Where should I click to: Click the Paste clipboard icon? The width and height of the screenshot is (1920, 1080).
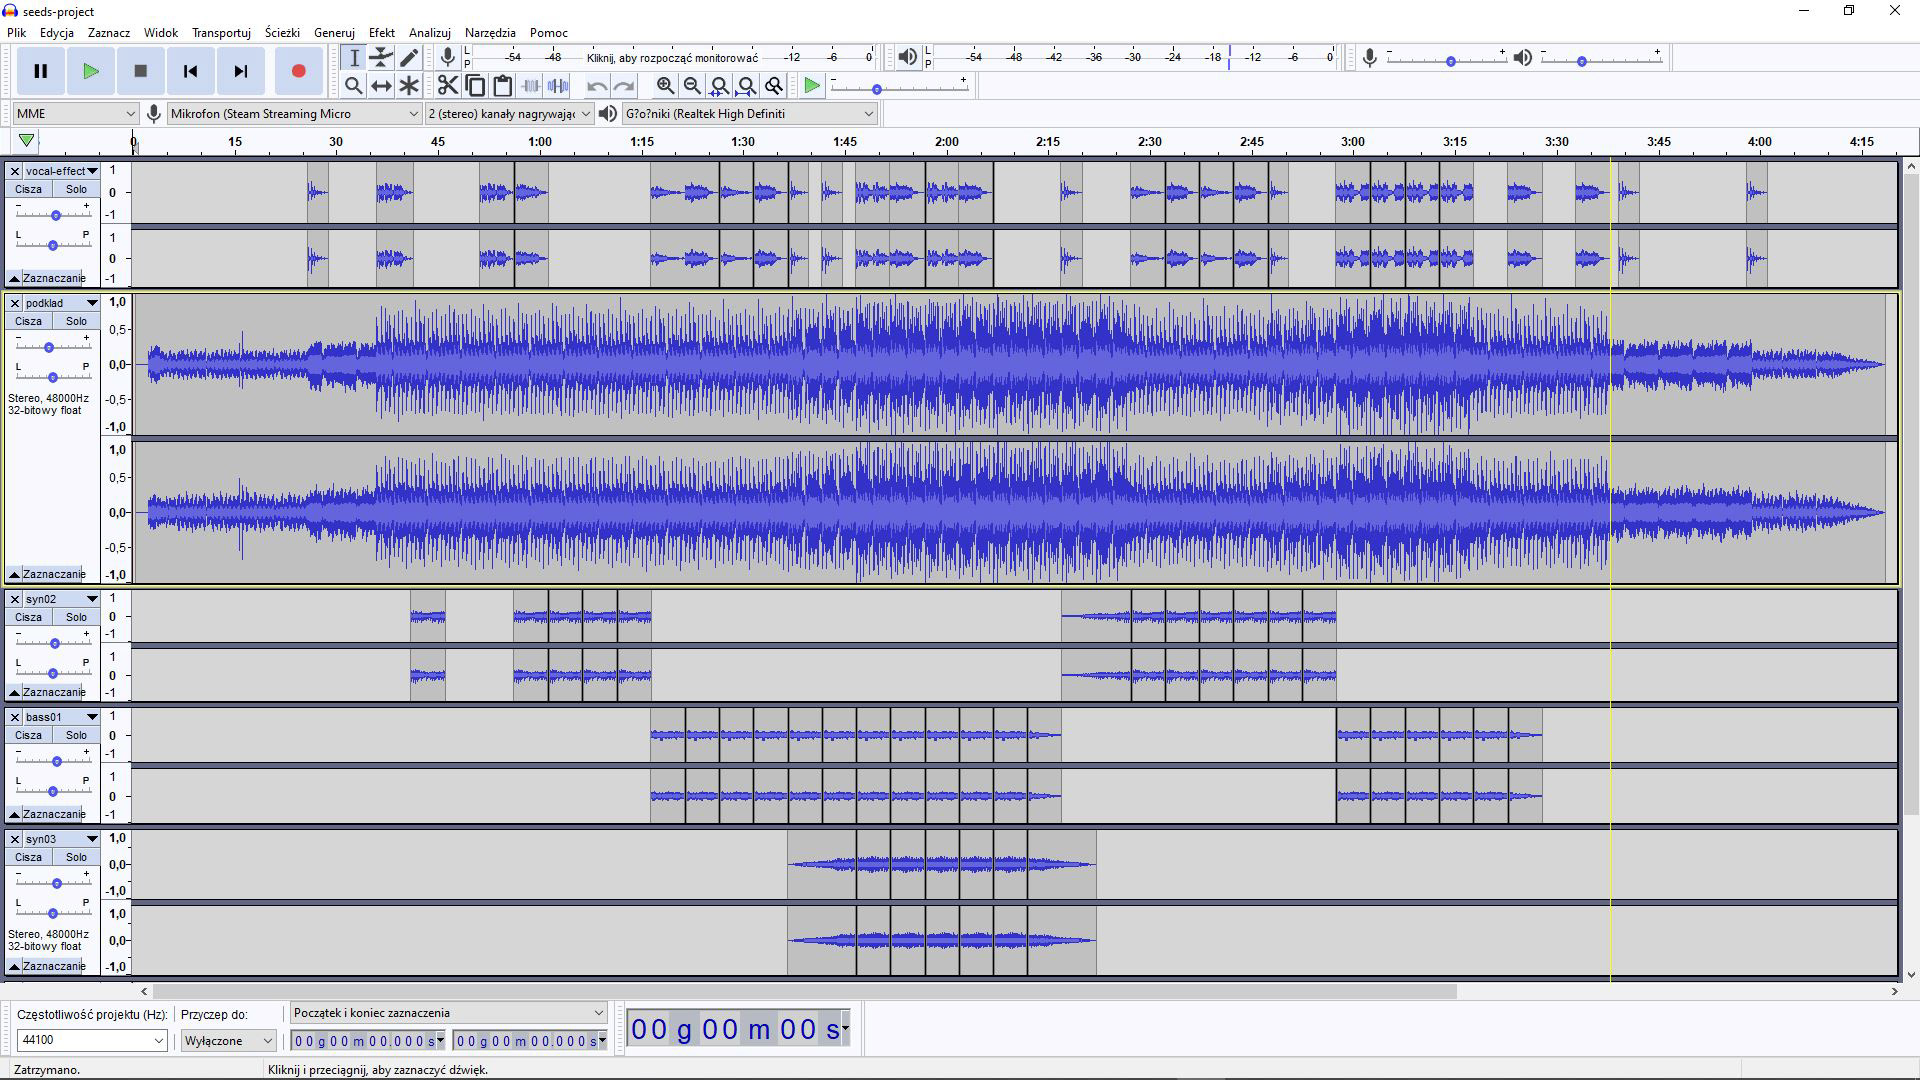[x=503, y=86]
